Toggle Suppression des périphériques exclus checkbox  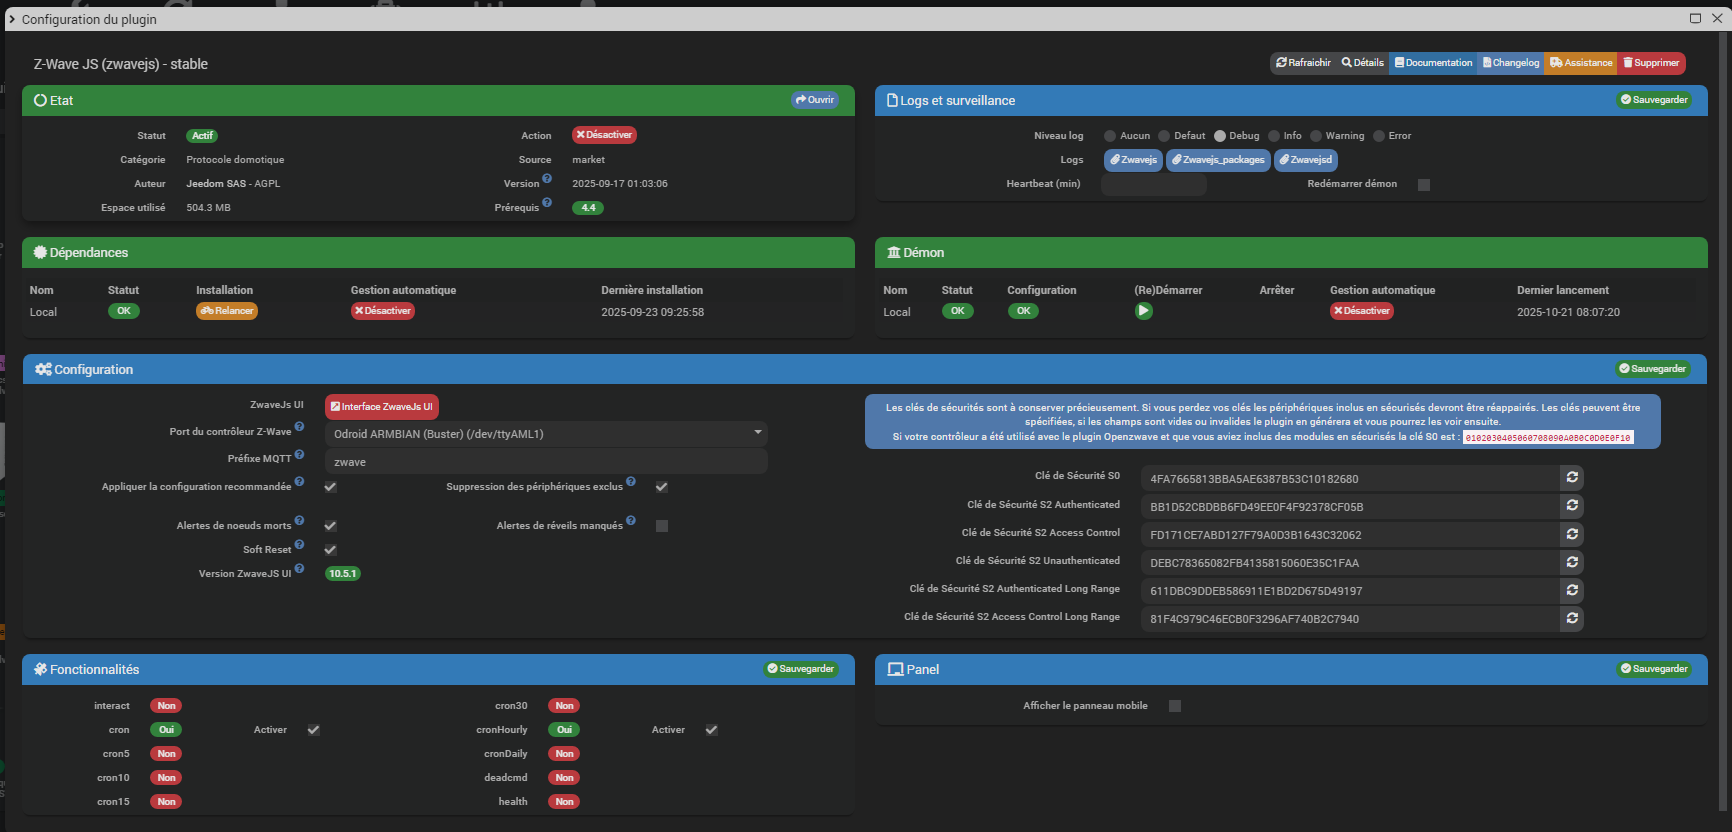661,487
